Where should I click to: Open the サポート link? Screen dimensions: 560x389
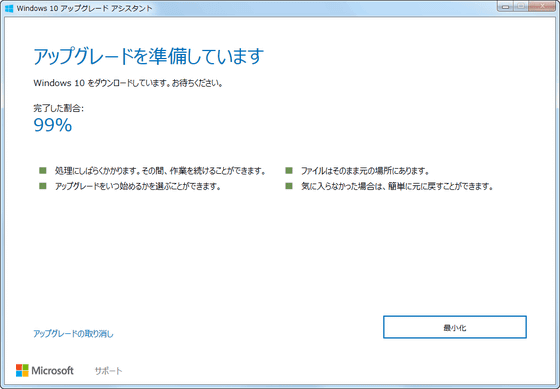[108, 371]
